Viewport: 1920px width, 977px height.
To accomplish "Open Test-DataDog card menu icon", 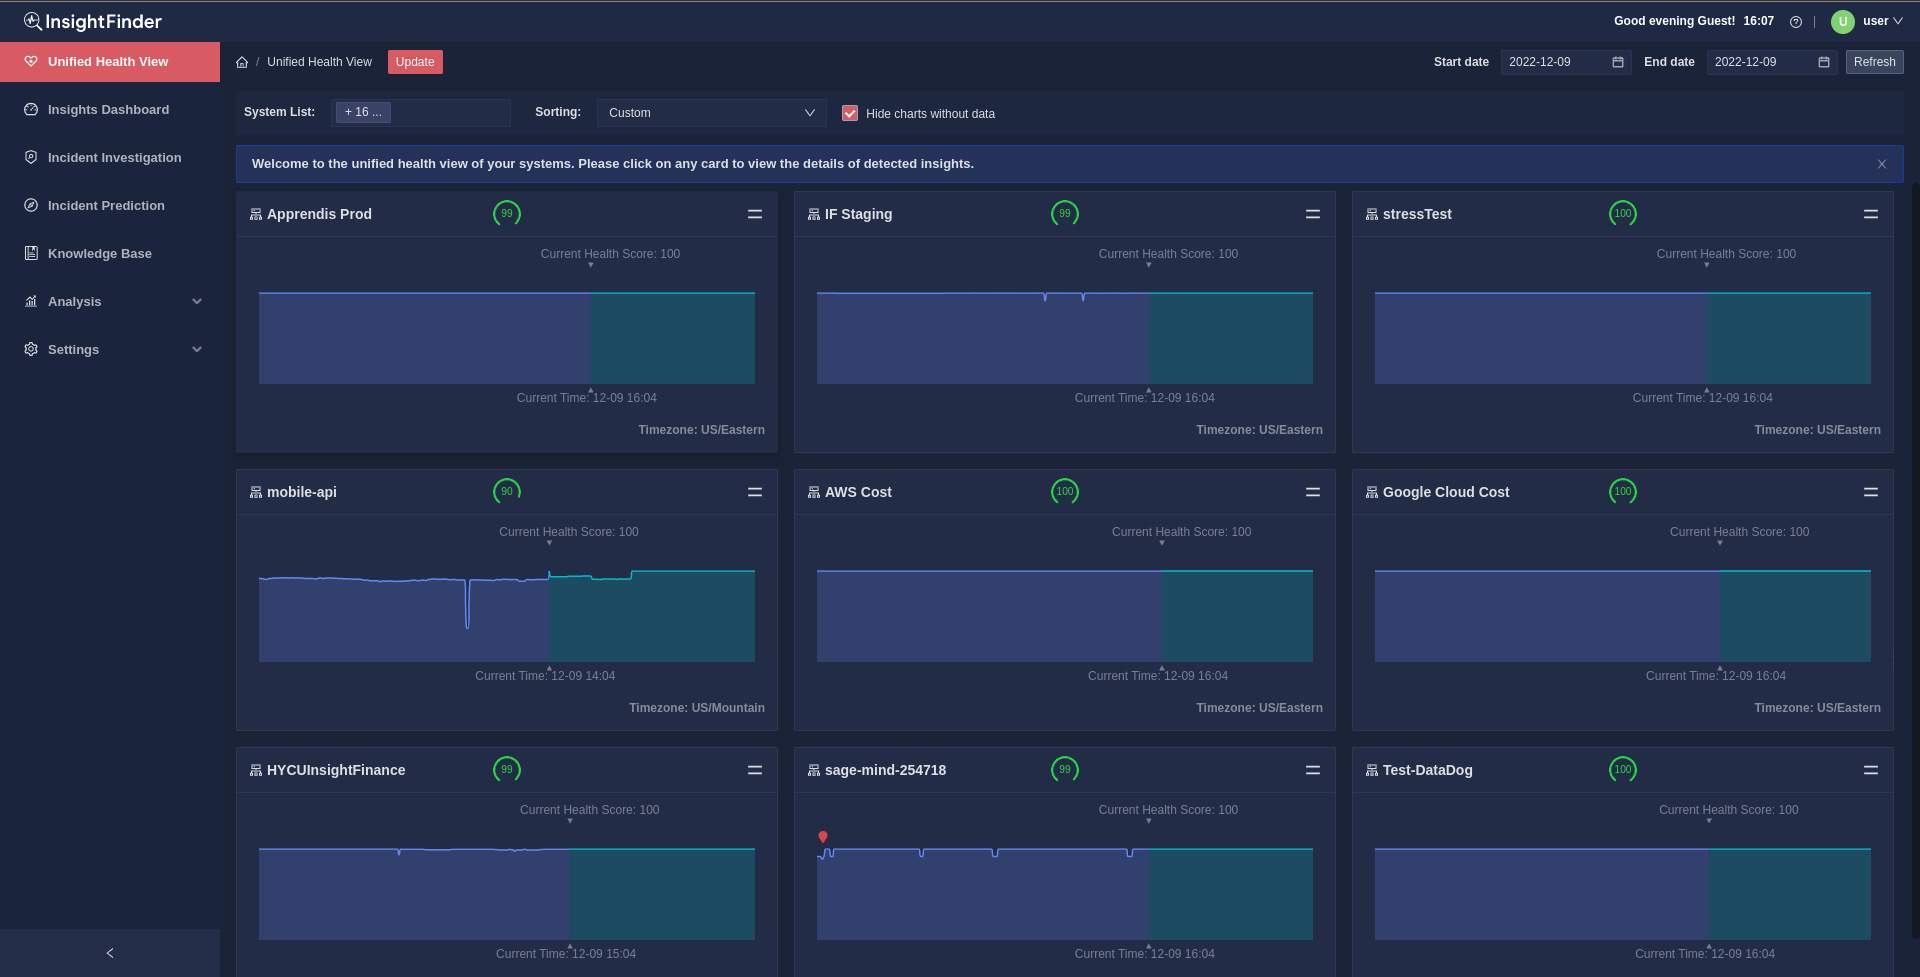I will coord(1871,770).
